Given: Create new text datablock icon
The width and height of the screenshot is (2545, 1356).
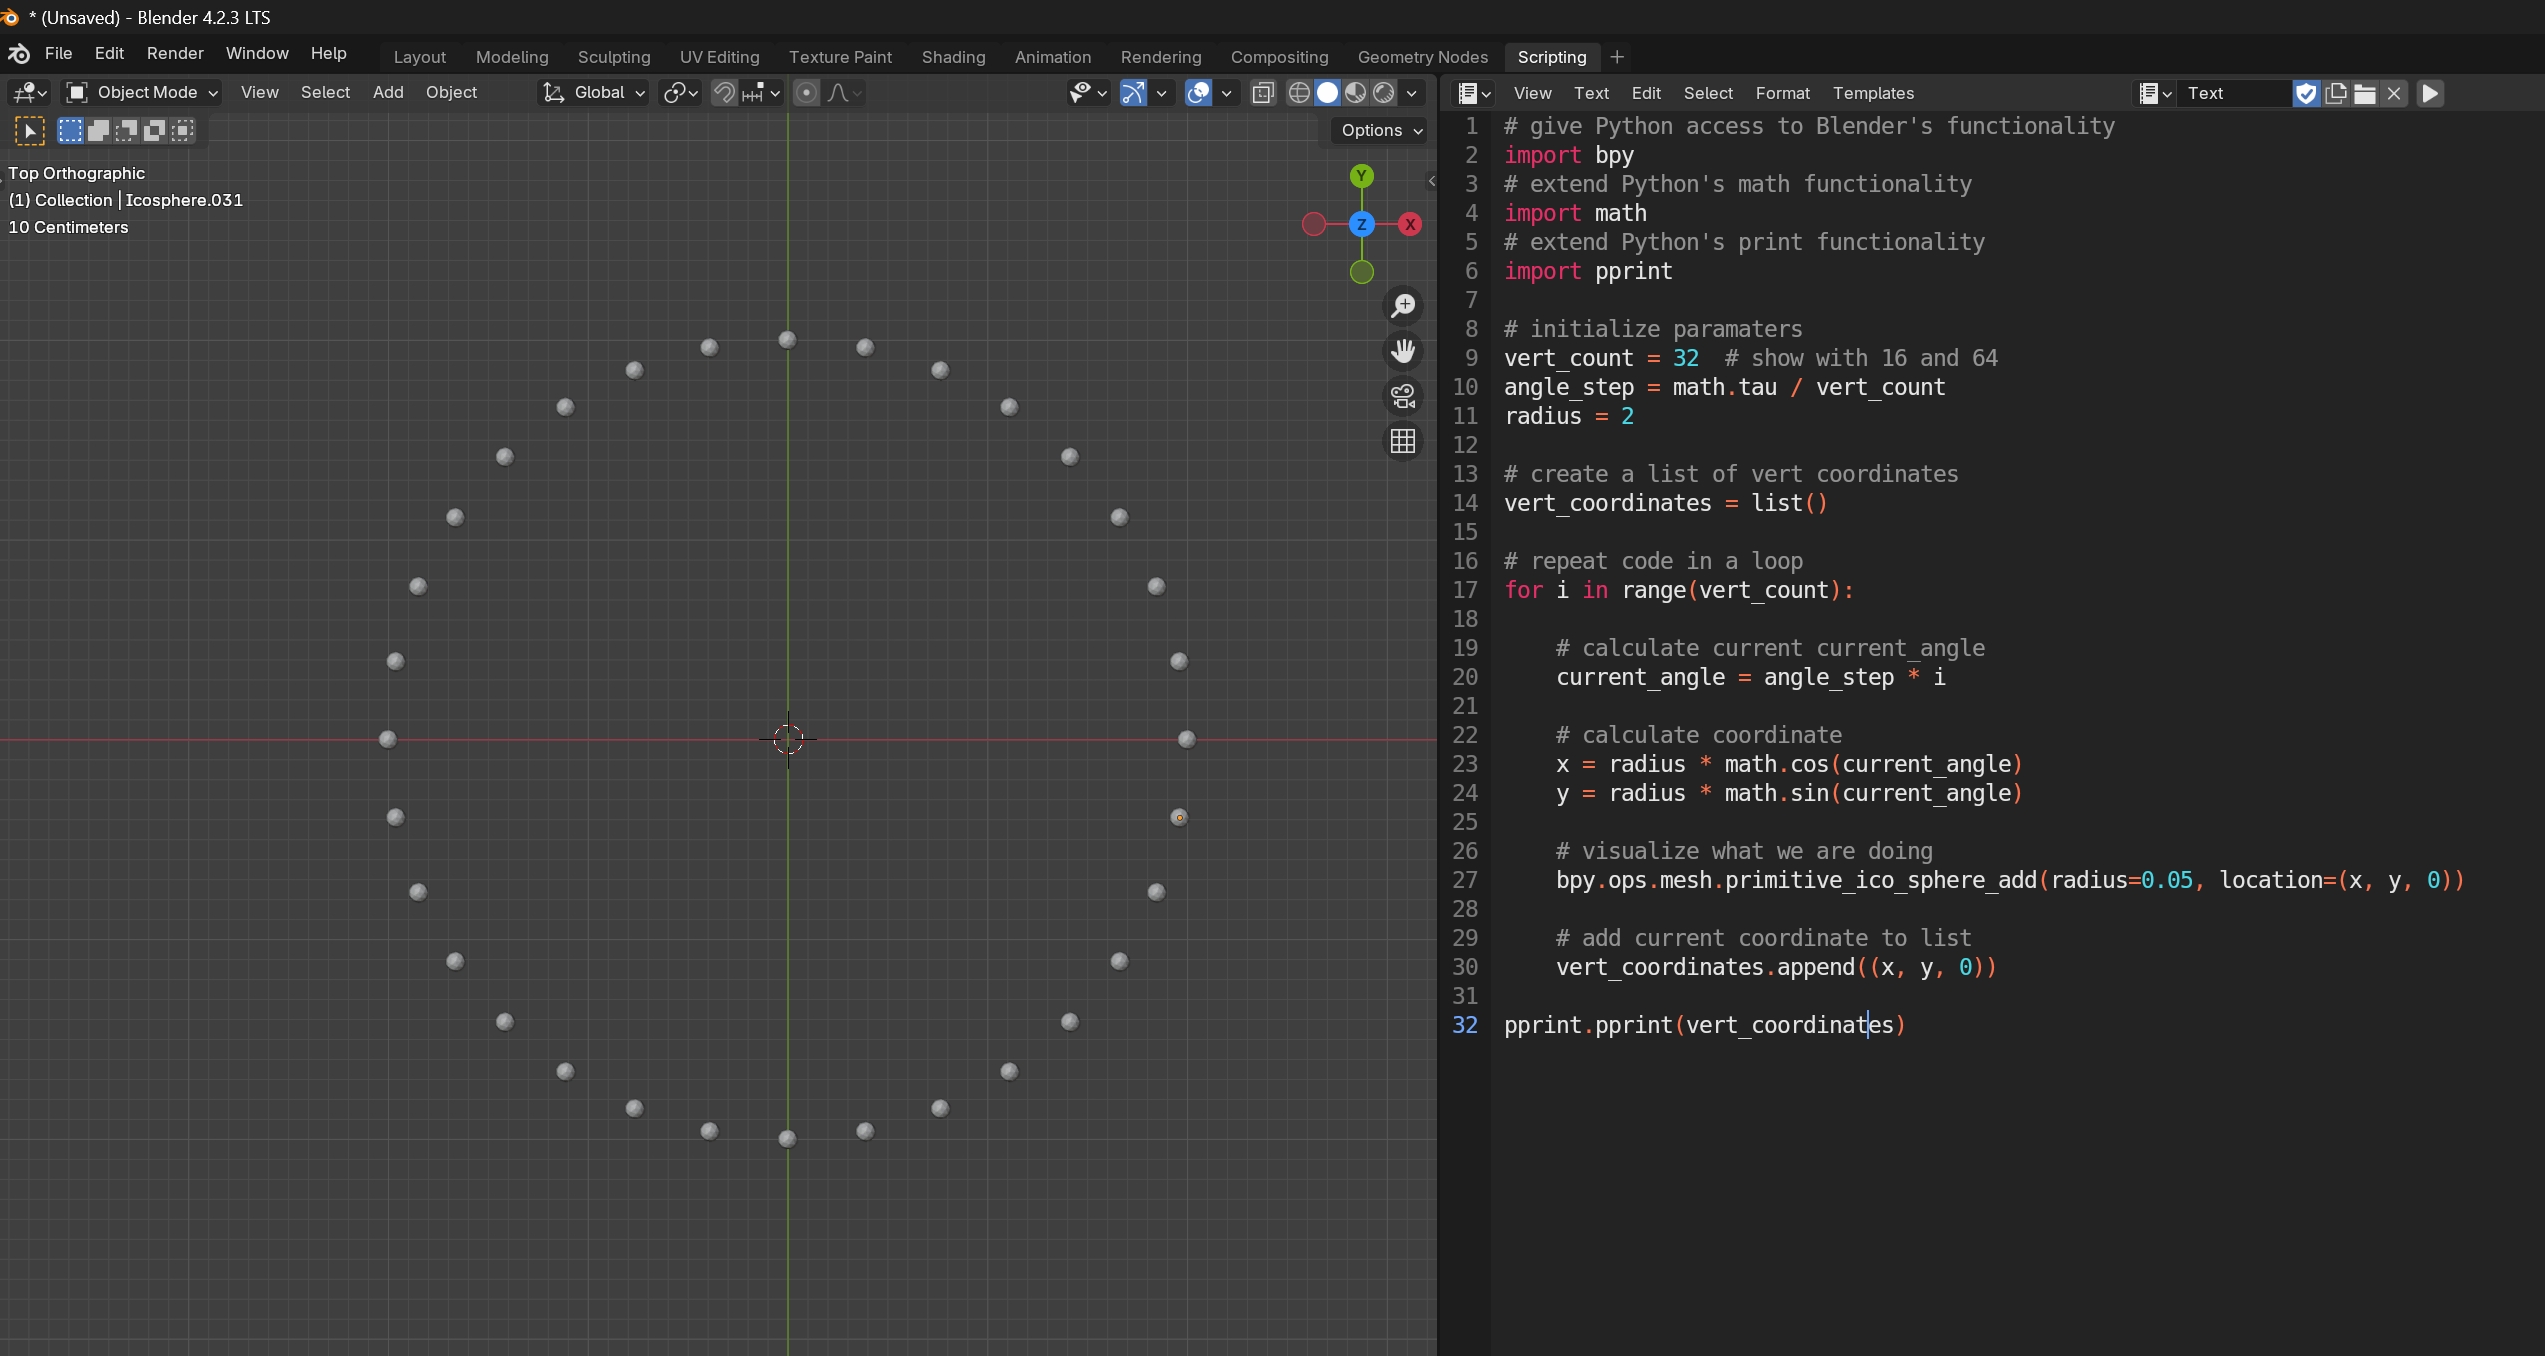Looking at the screenshot, I should 2336,93.
